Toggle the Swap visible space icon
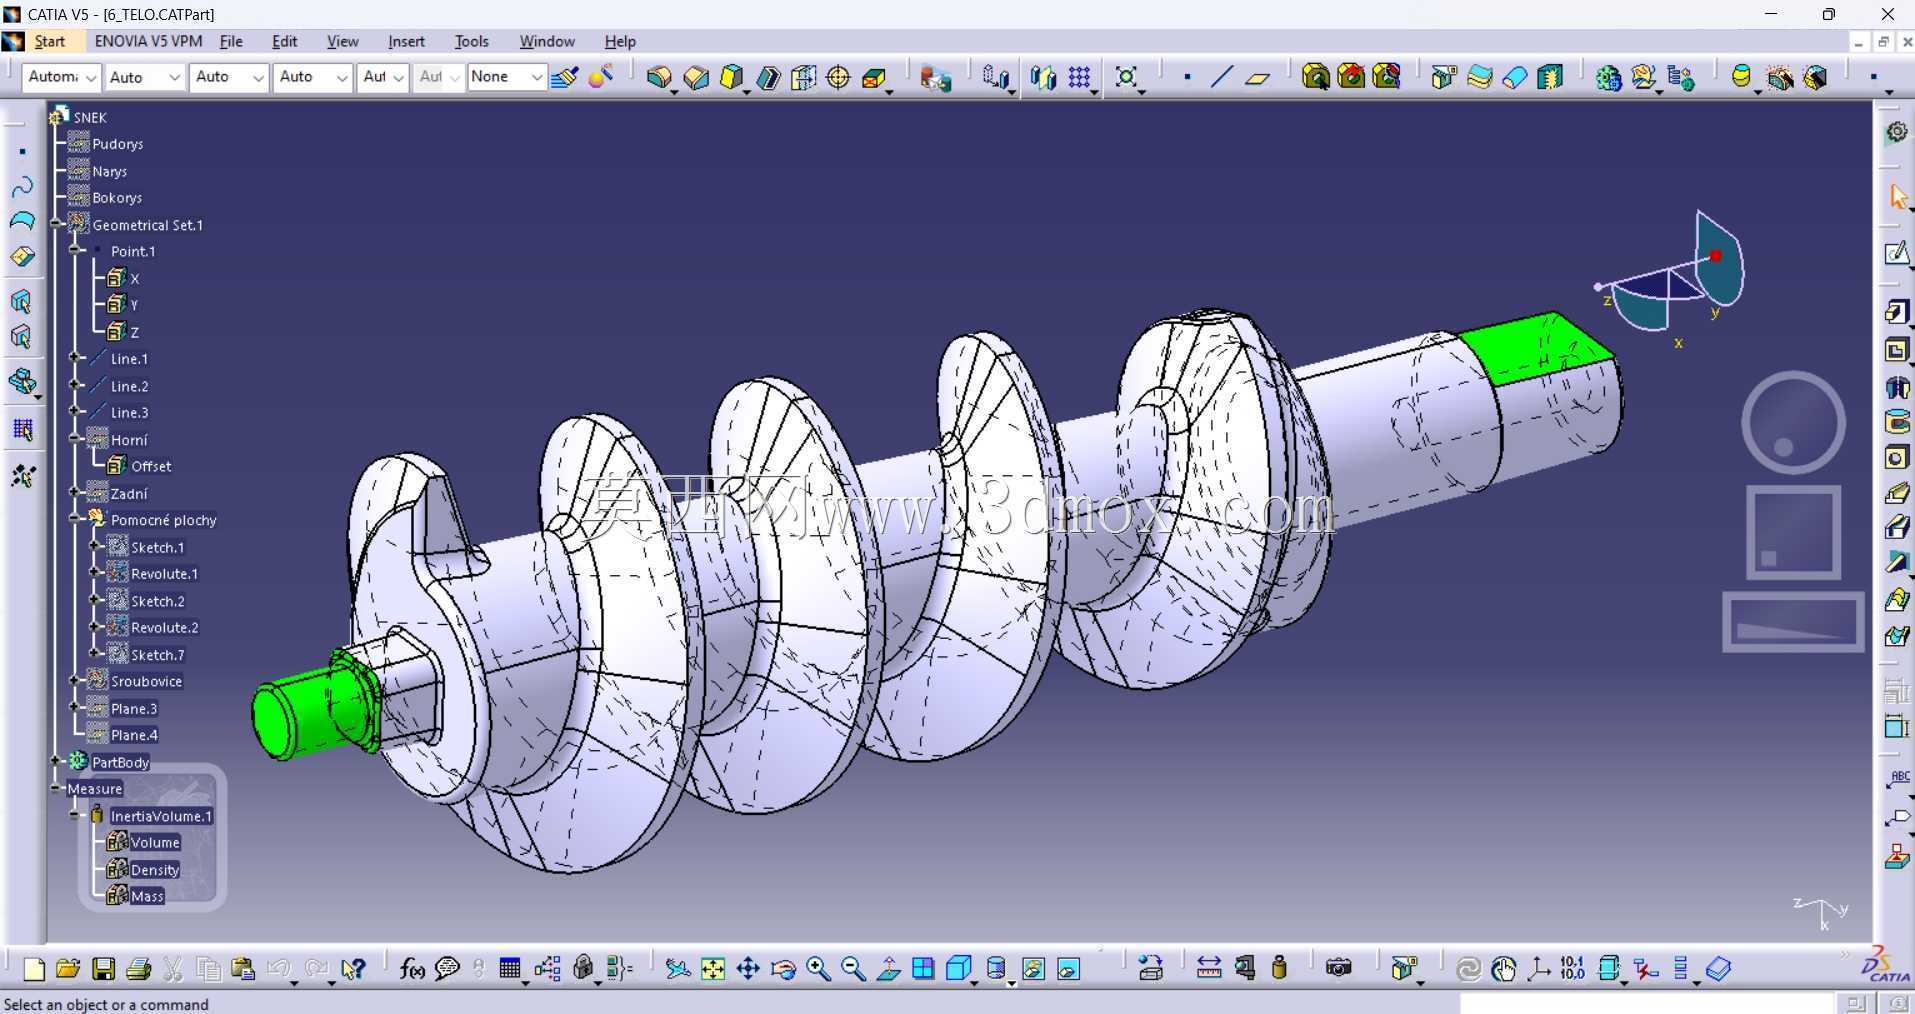 click(1068, 968)
